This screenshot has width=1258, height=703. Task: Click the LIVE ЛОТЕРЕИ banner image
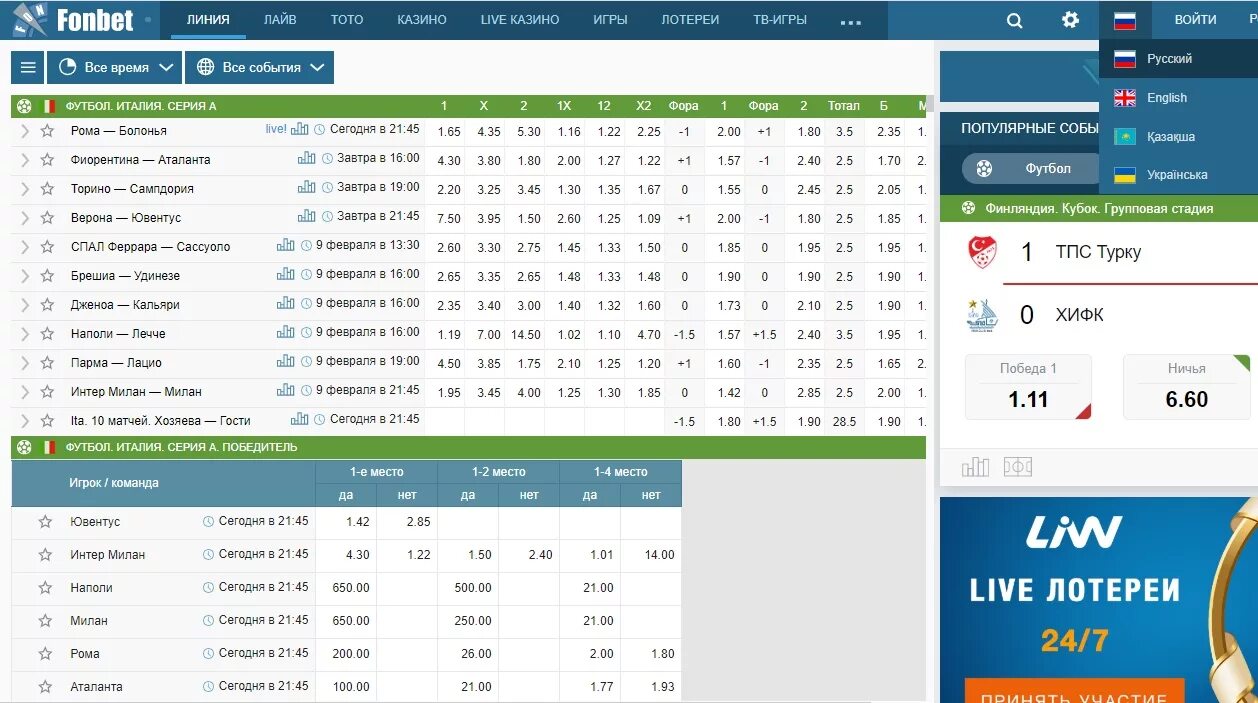[x=1099, y=600]
